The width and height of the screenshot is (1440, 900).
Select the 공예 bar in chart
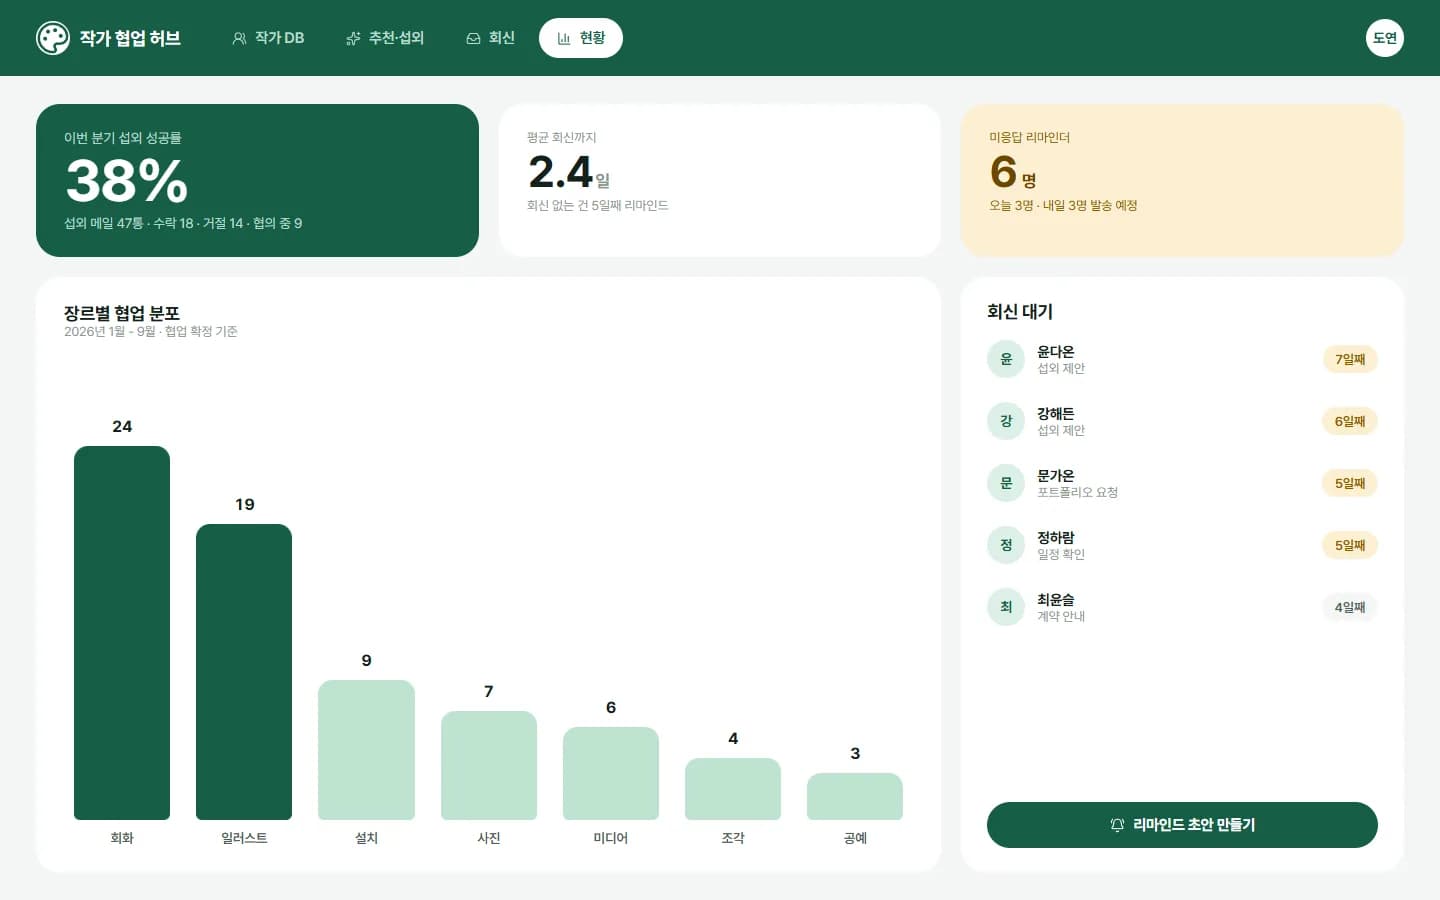click(x=855, y=796)
